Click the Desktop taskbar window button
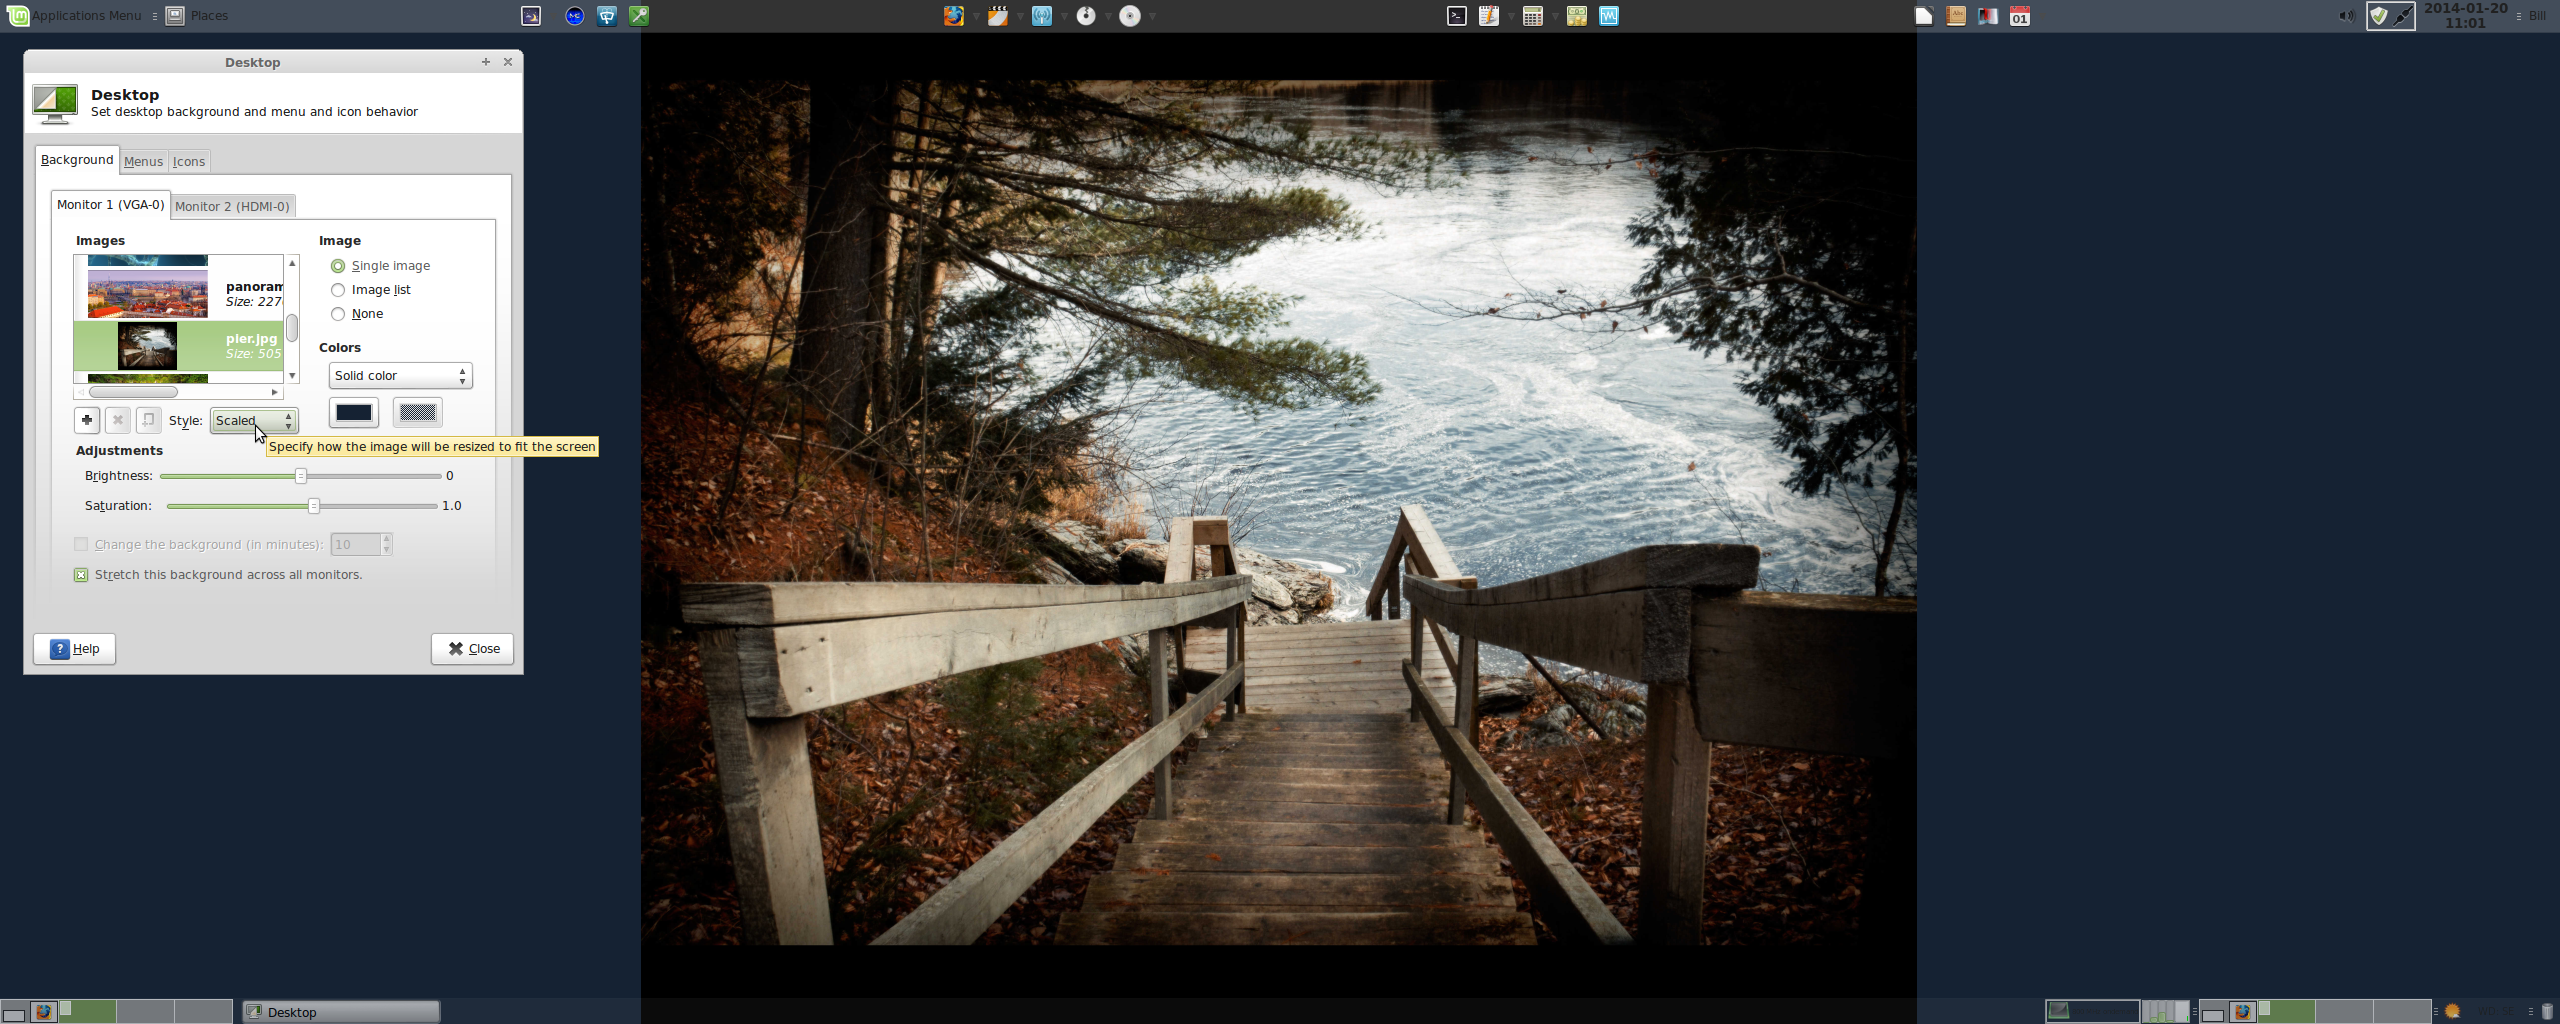The width and height of the screenshot is (2560, 1024). tap(341, 1012)
